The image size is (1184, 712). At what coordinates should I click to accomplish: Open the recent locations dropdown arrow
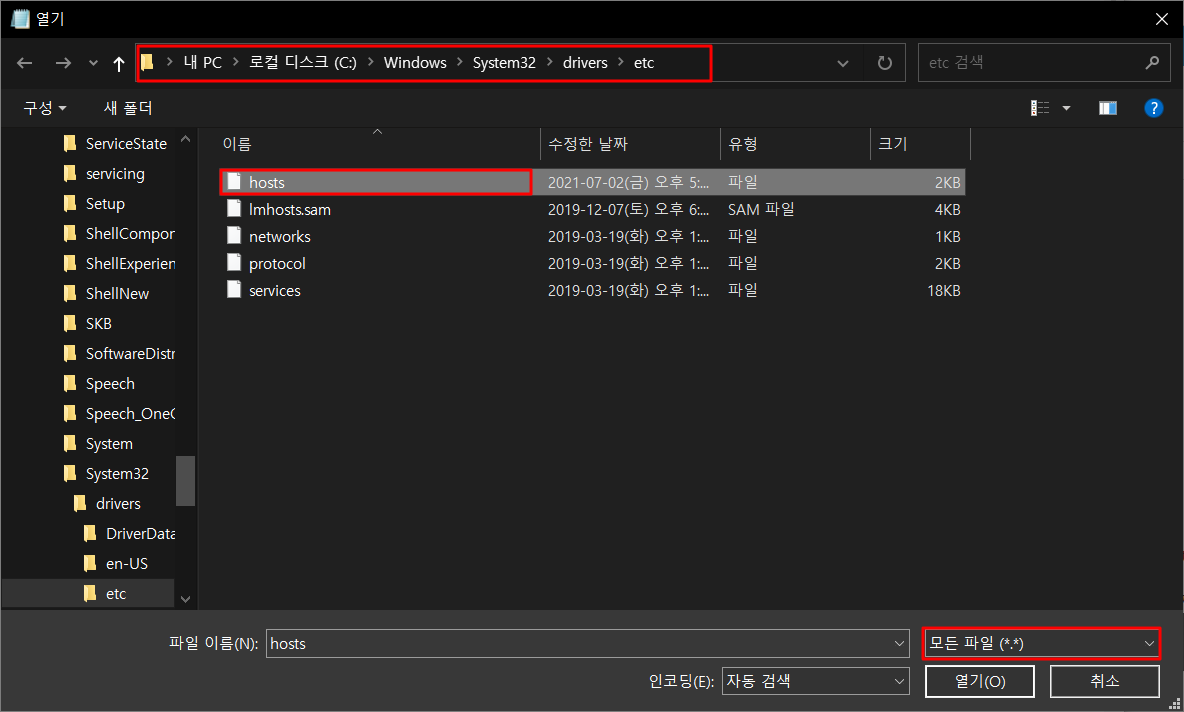click(x=93, y=63)
